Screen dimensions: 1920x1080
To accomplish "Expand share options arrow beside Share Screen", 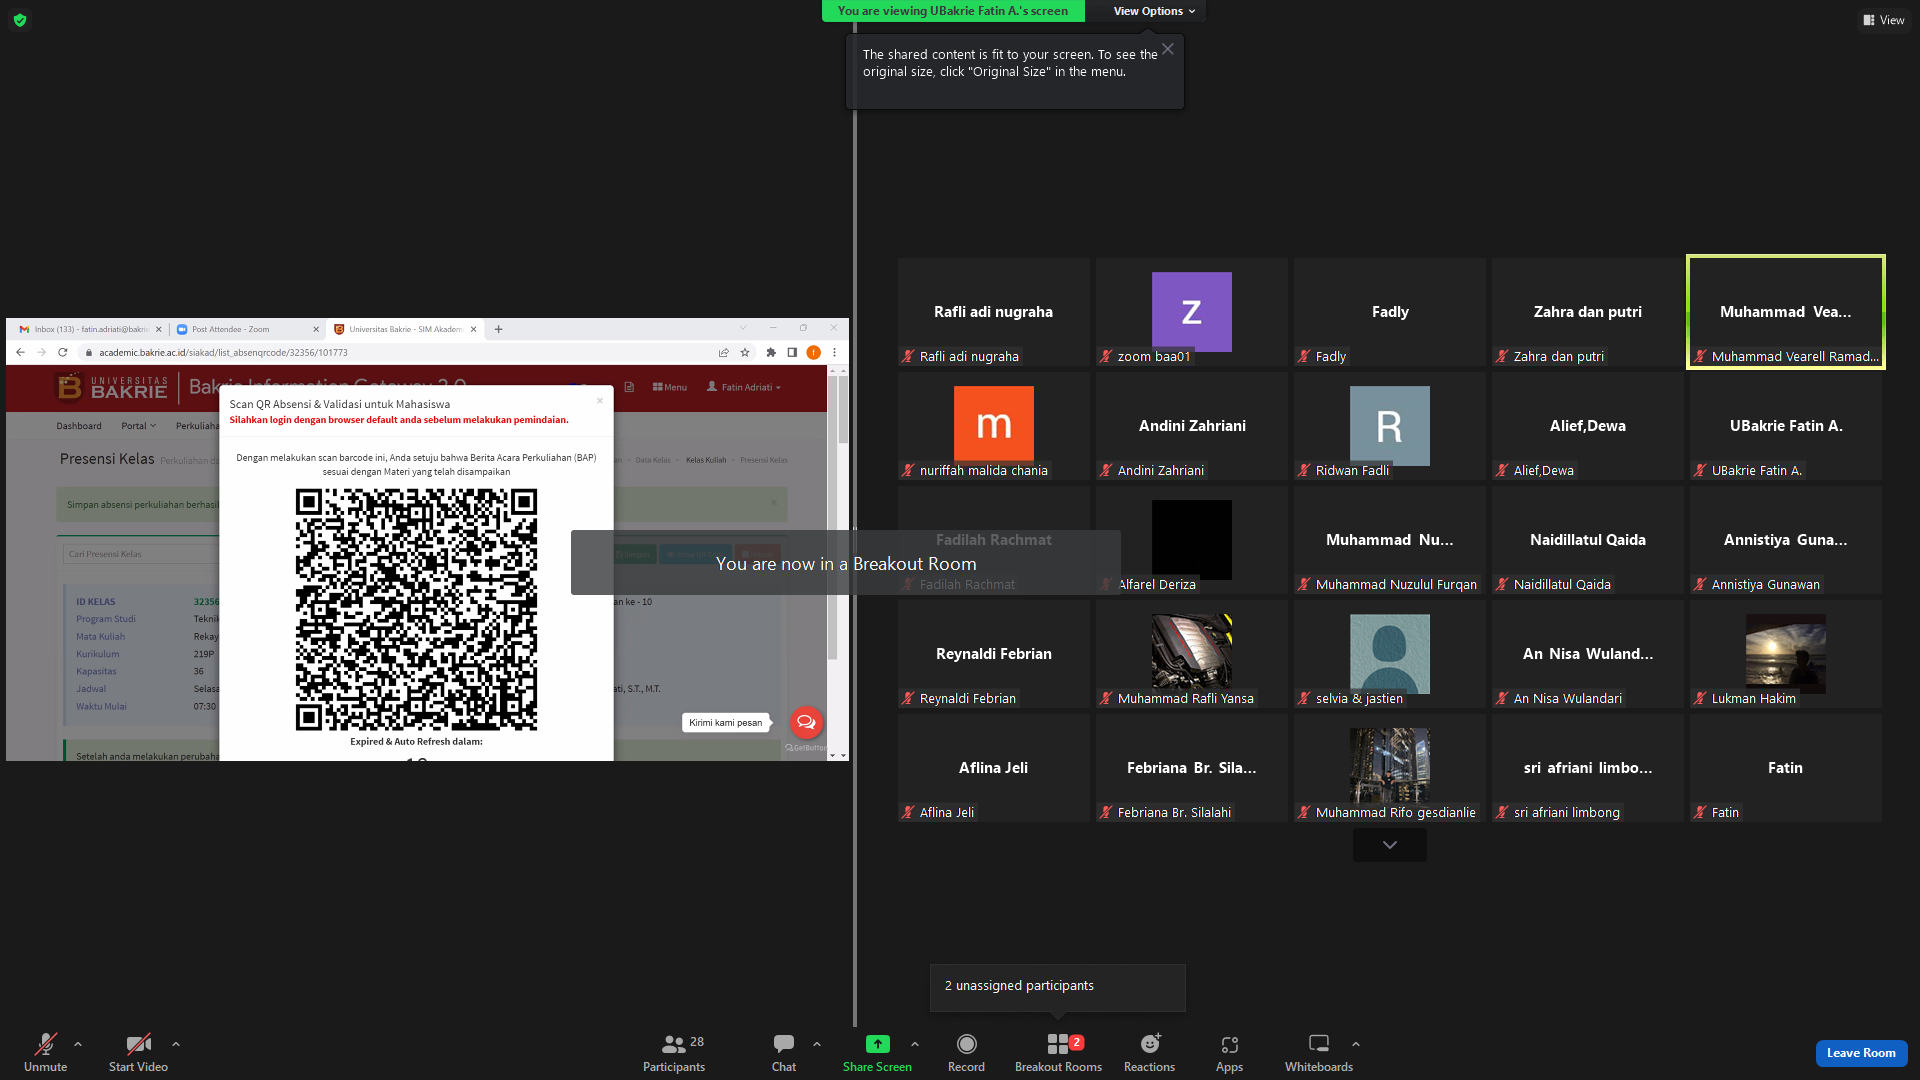I will coord(915,1044).
